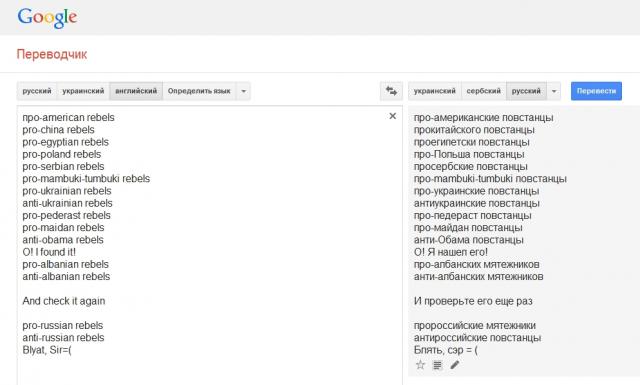640x385 pixels.
Task: Star the translation to save it
Action: pos(420,365)
